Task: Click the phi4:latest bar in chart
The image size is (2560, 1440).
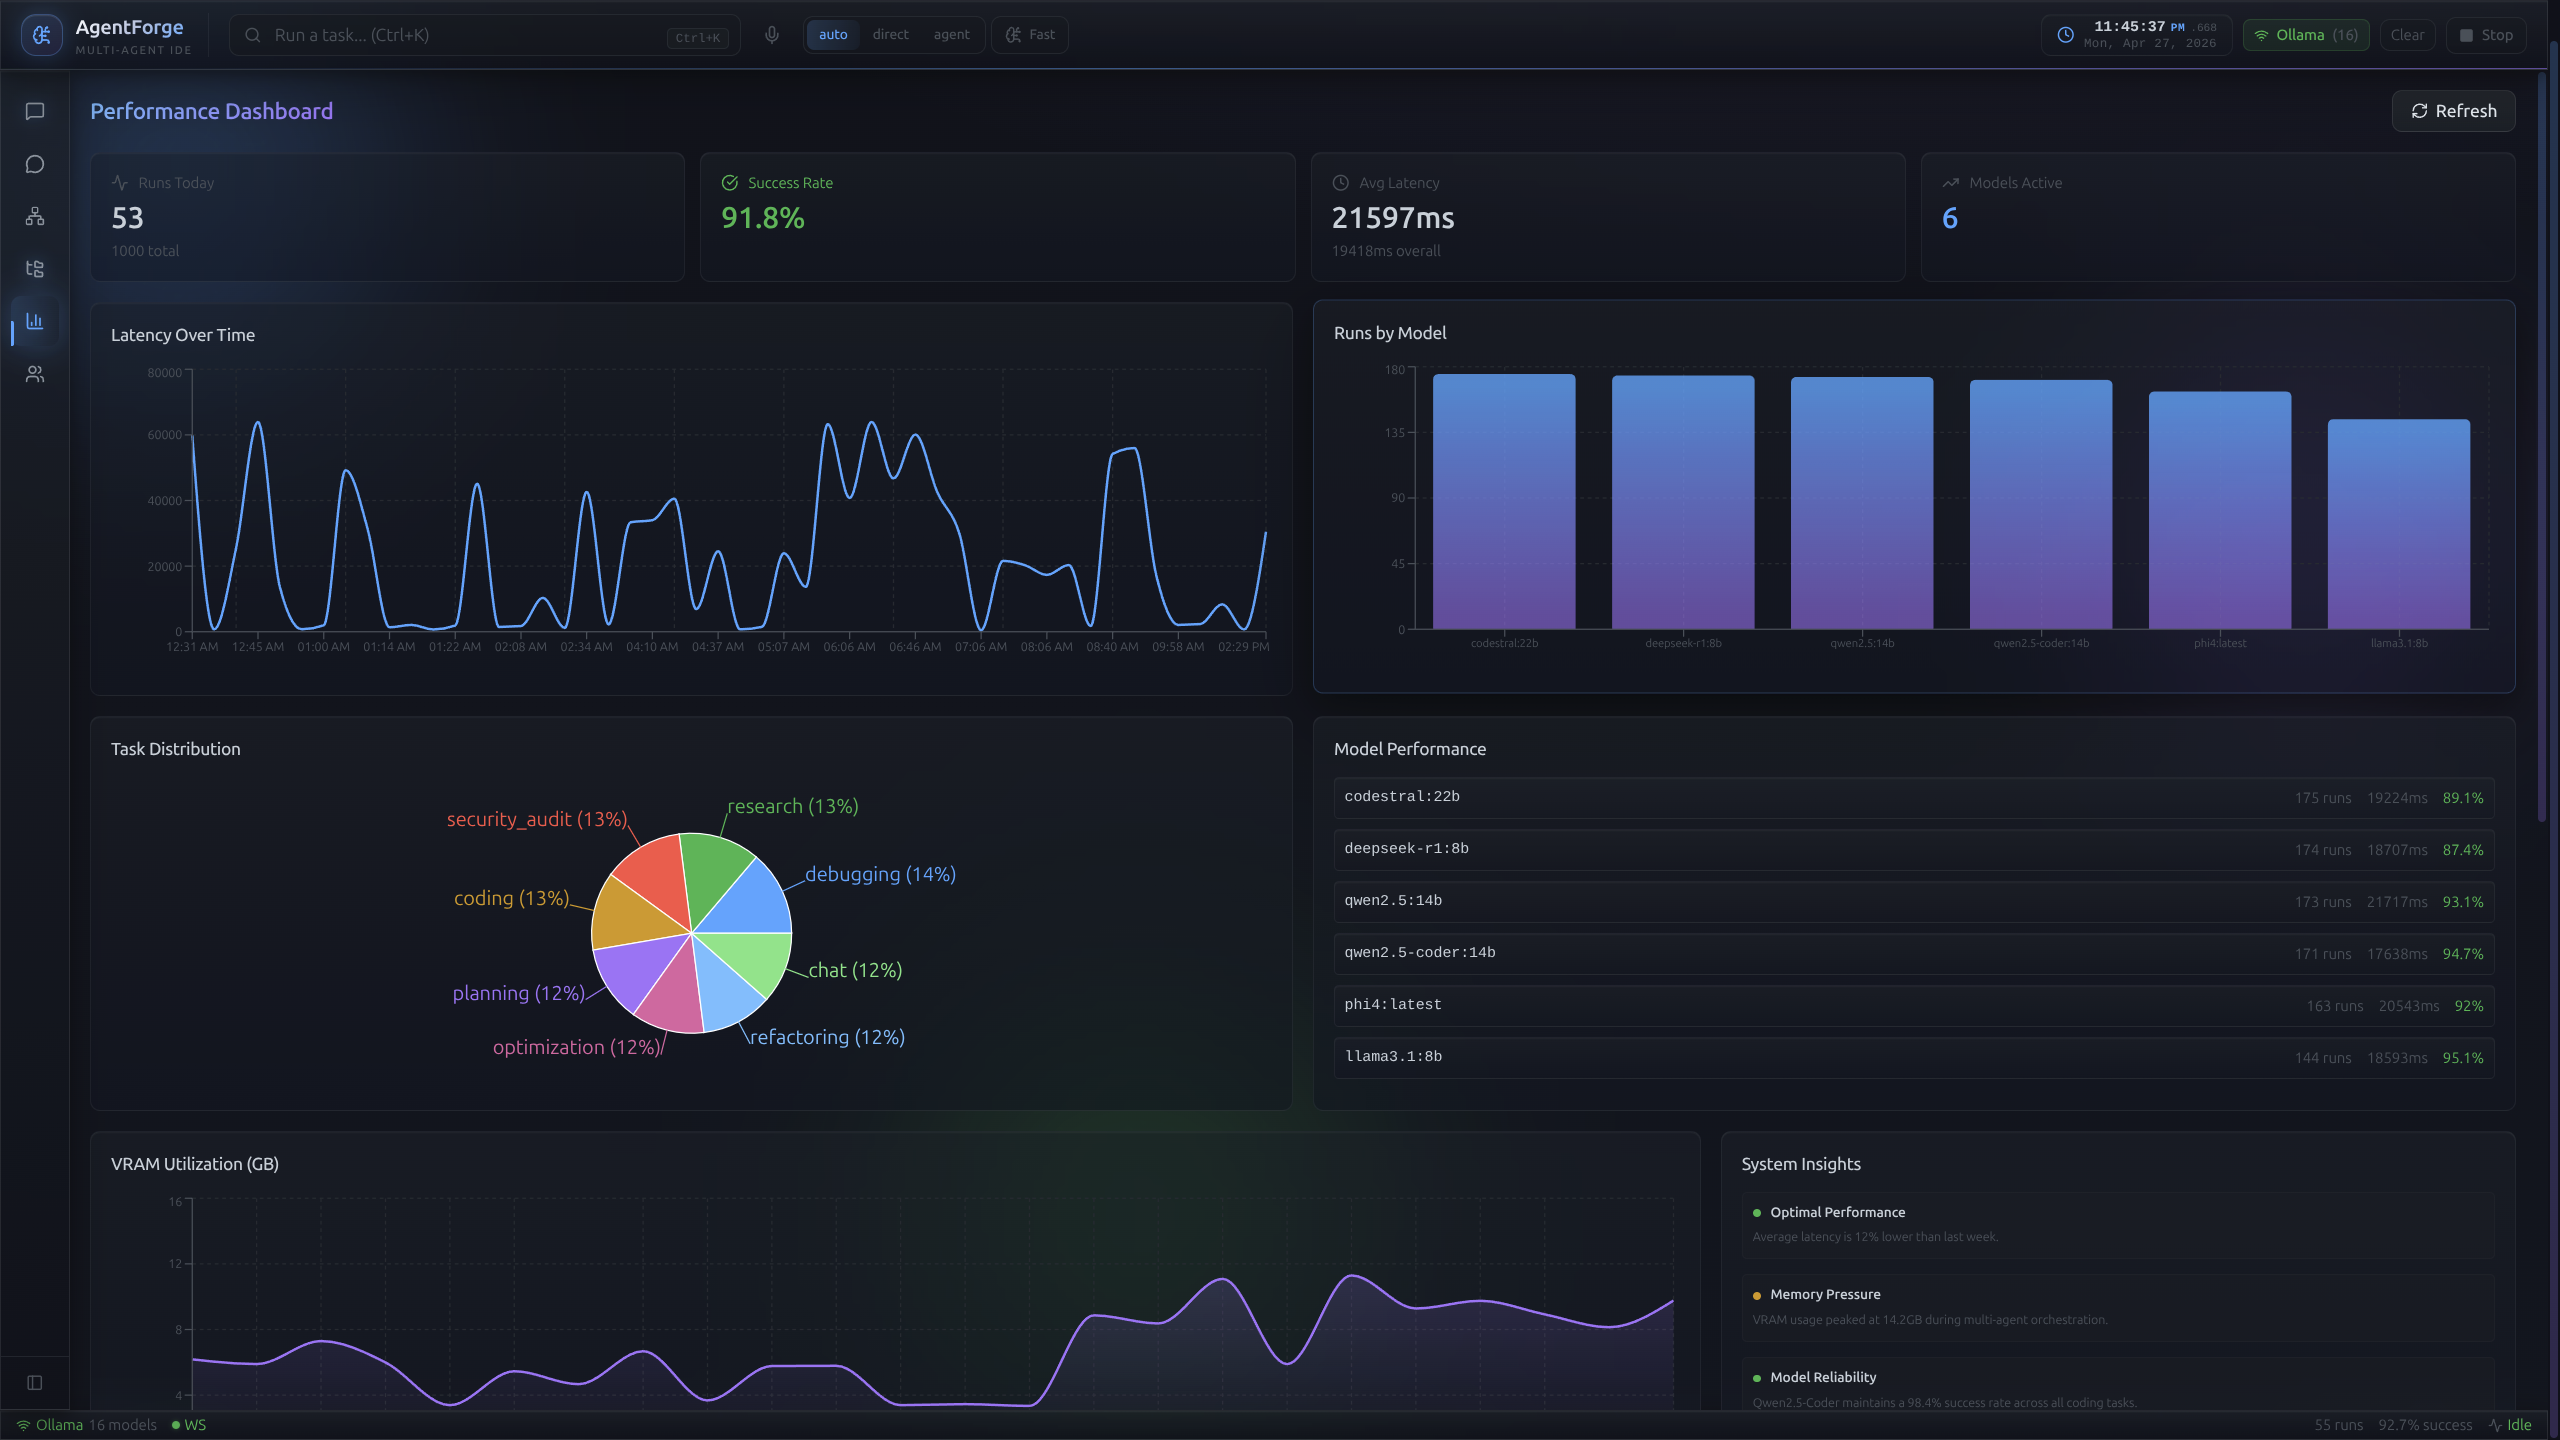Action: point(2220,510)
